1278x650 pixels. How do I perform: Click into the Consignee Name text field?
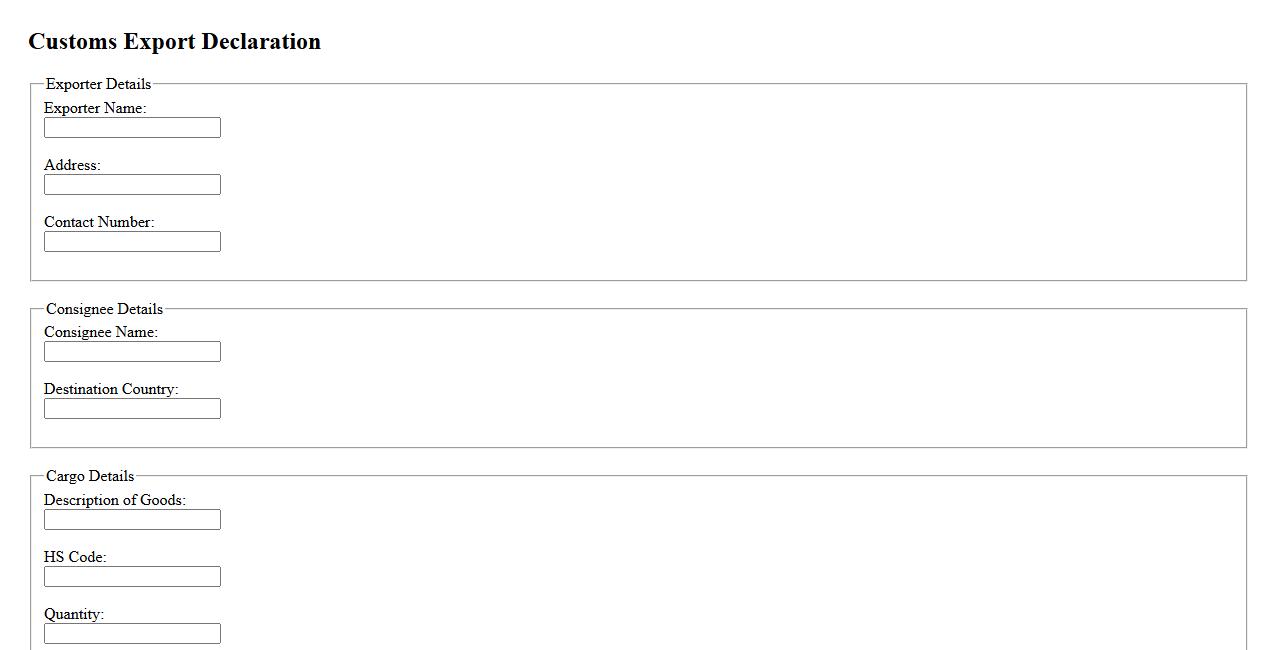tap(132, 352)
